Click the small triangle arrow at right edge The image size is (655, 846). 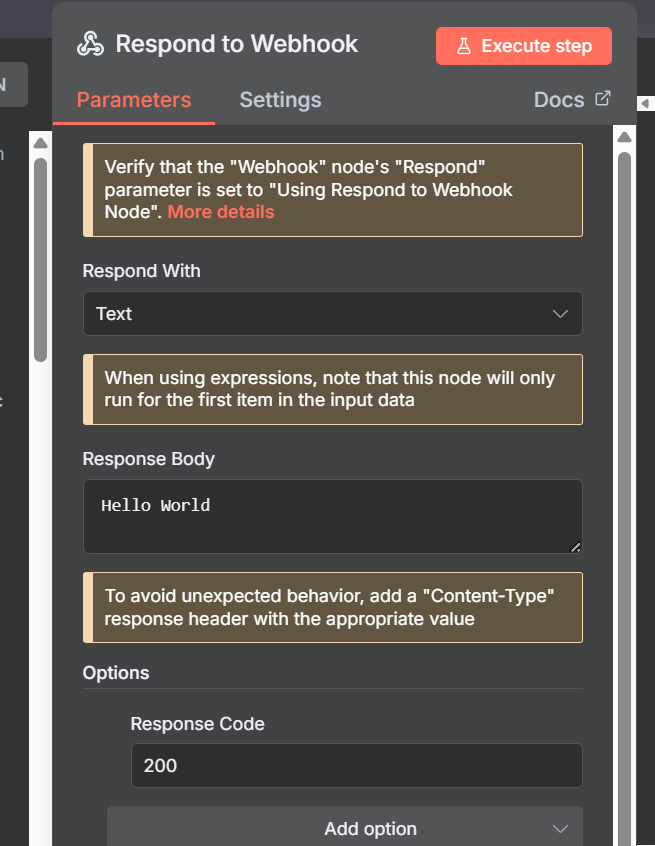point(644,104)
